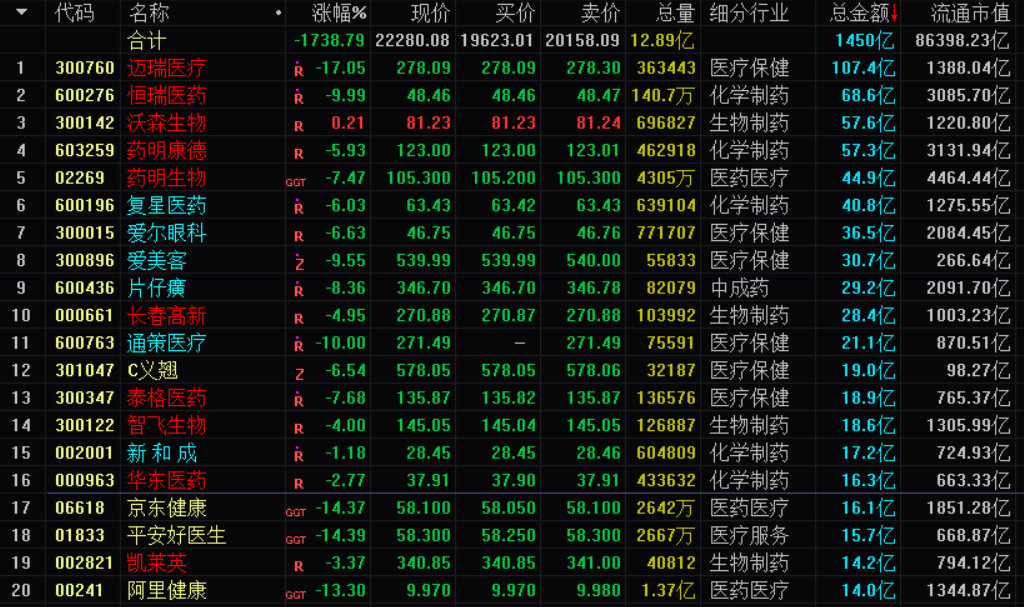Click the R flag on 凯莱英 row
1024x607 pixels.
[298, 566]
